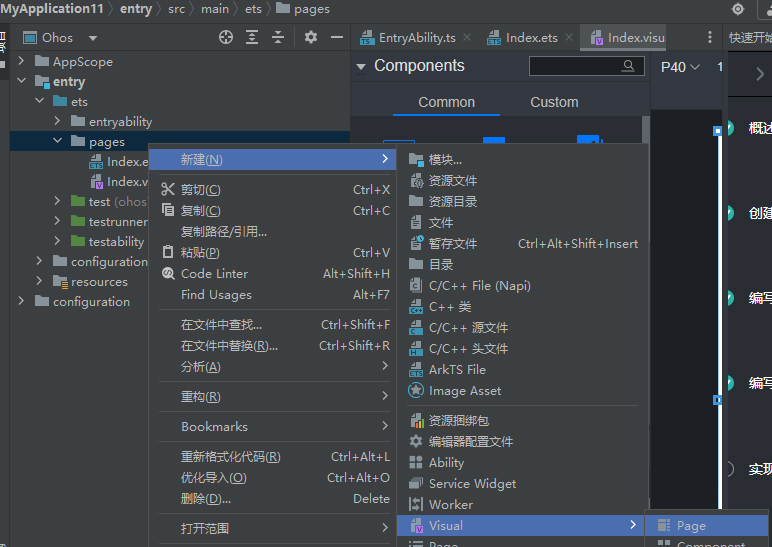772x547 pixels.
Task: Expand all tree nodes icon
Action: [252, 37]
